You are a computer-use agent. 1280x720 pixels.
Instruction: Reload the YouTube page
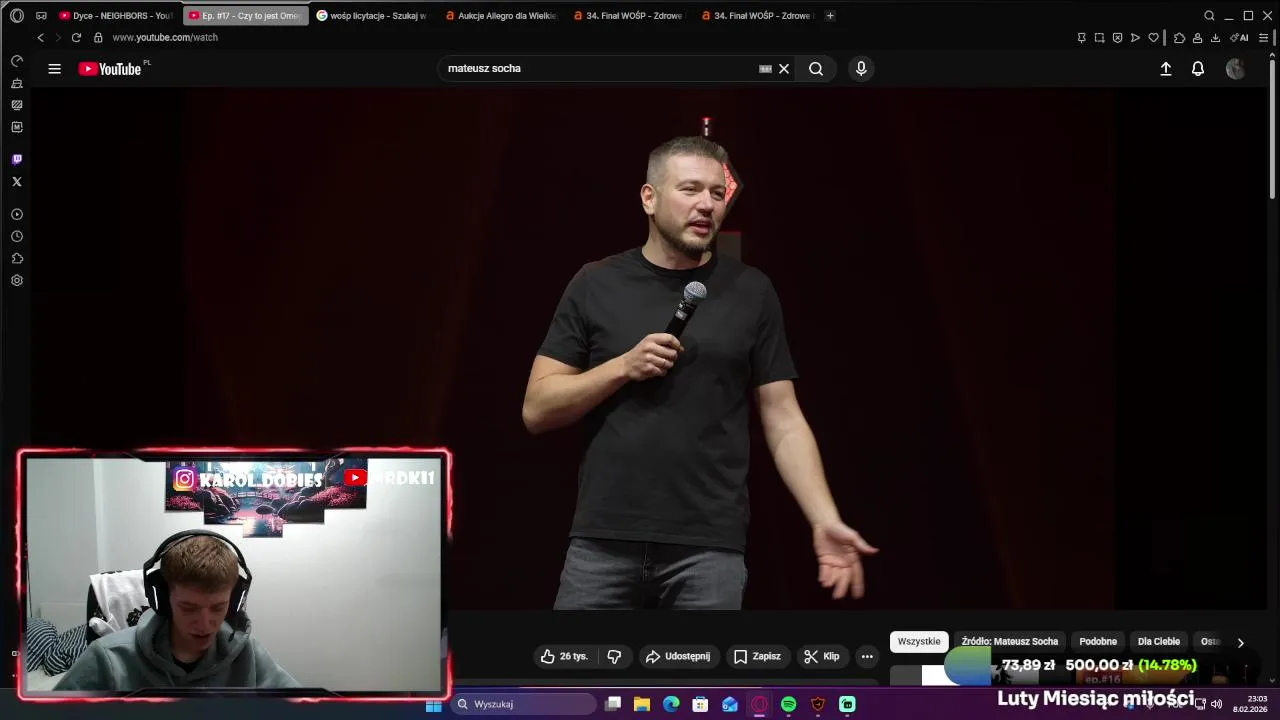(76, 37)
